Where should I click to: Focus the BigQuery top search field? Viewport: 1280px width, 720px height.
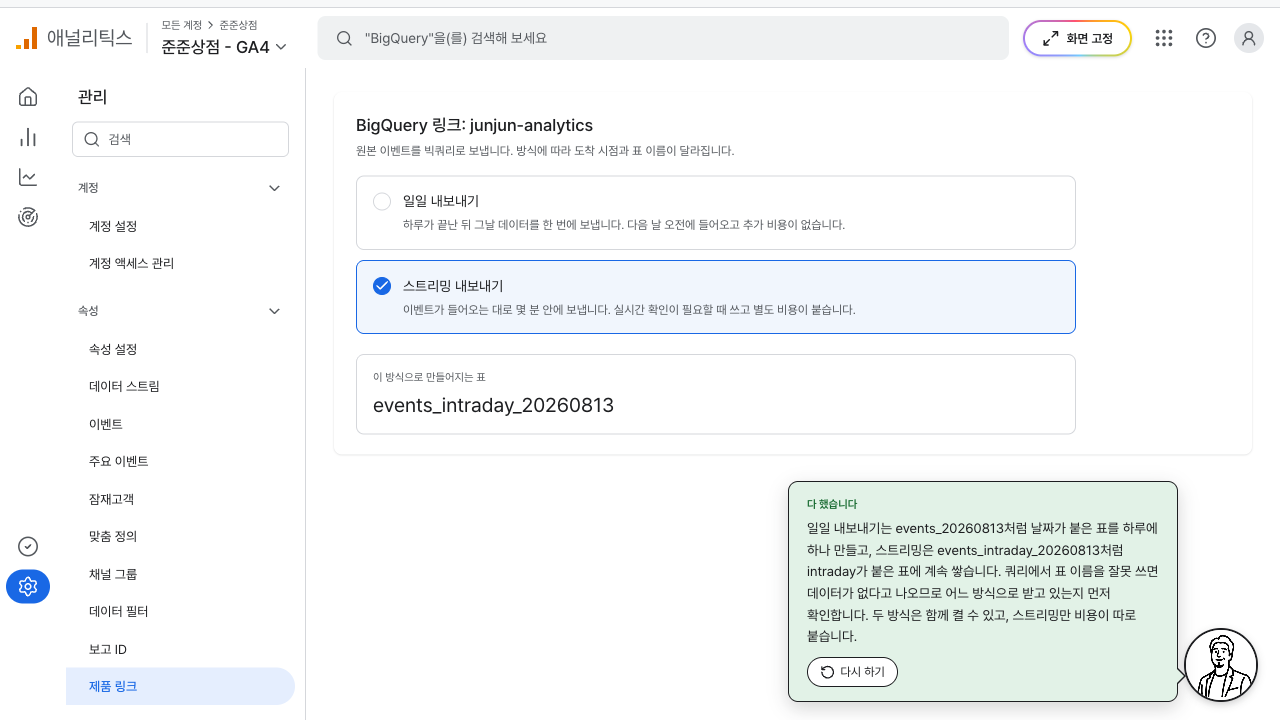663,38
